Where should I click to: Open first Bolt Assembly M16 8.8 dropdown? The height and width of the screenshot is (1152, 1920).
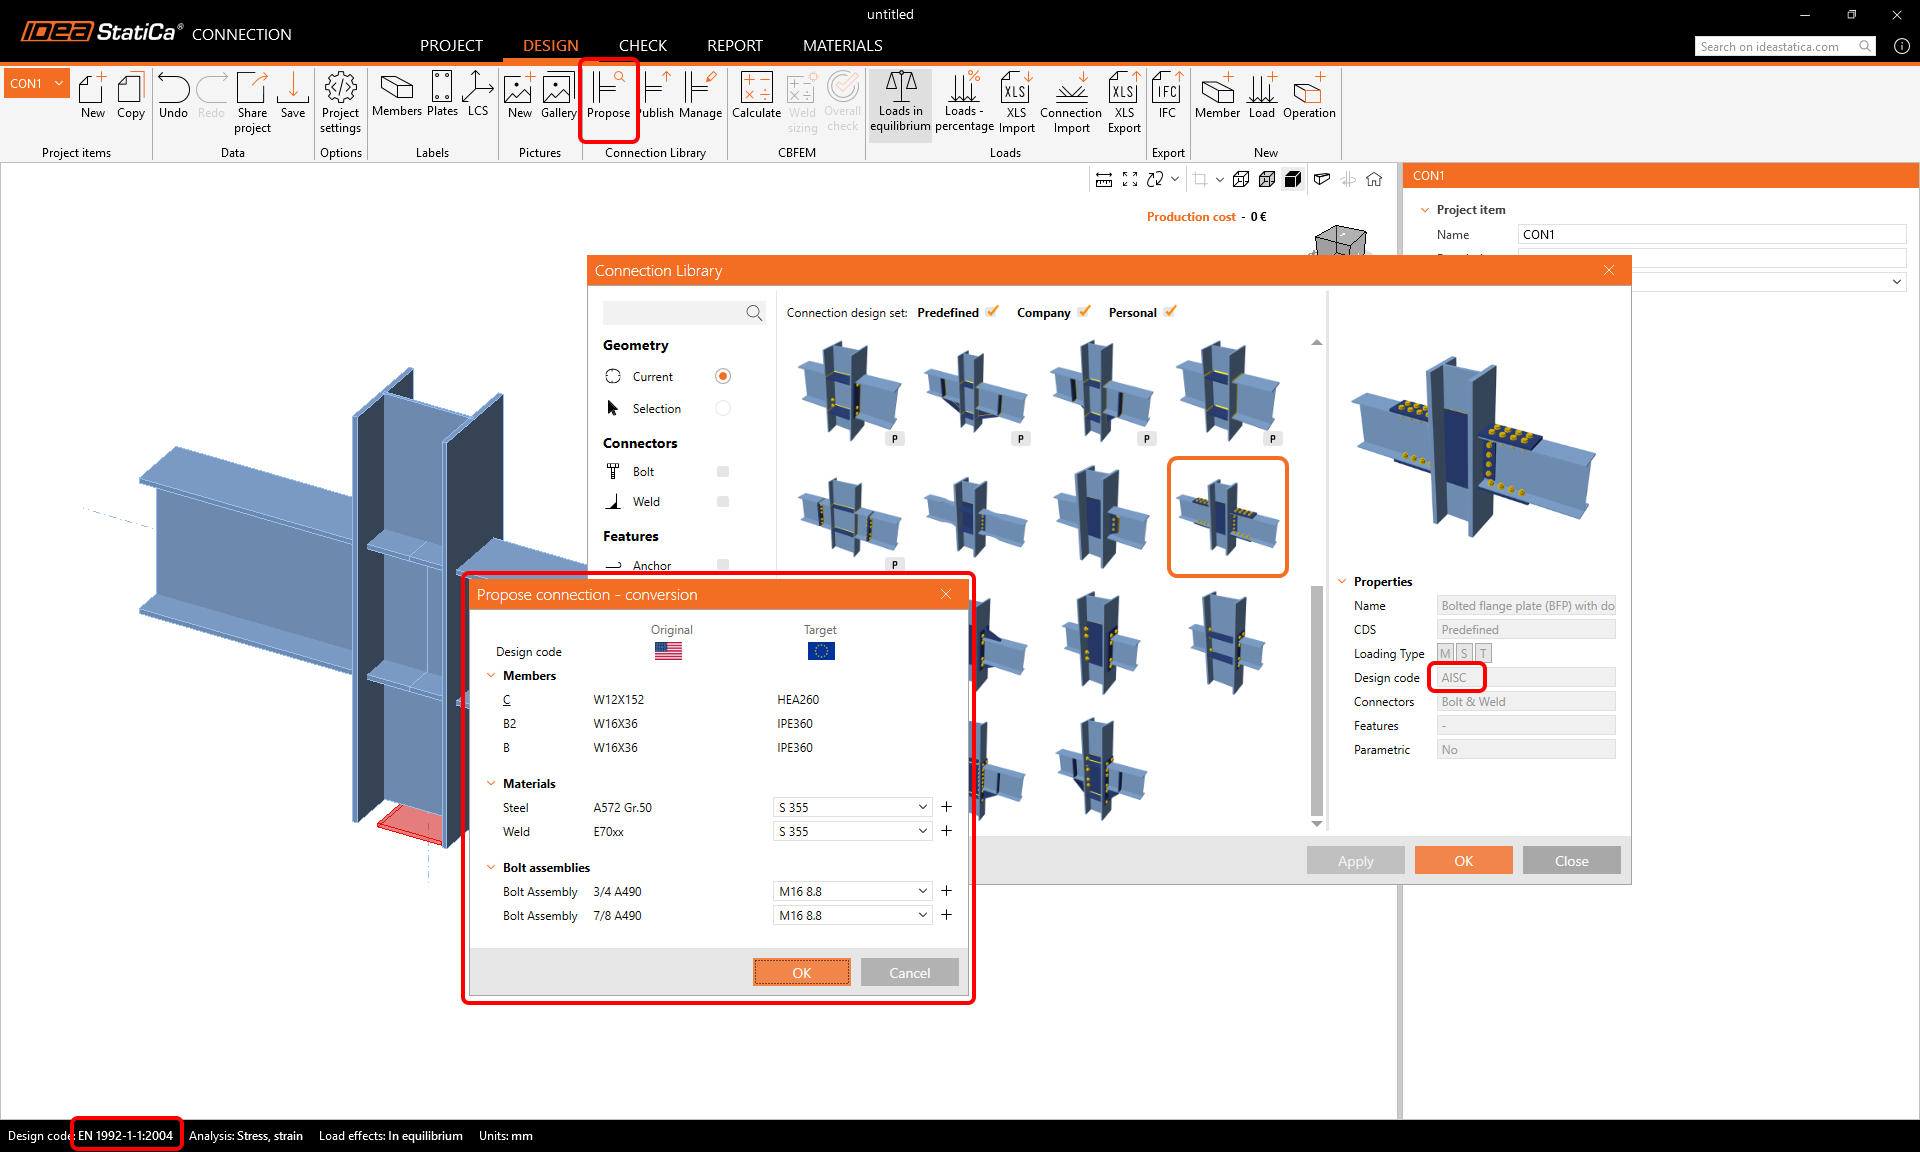852,891
